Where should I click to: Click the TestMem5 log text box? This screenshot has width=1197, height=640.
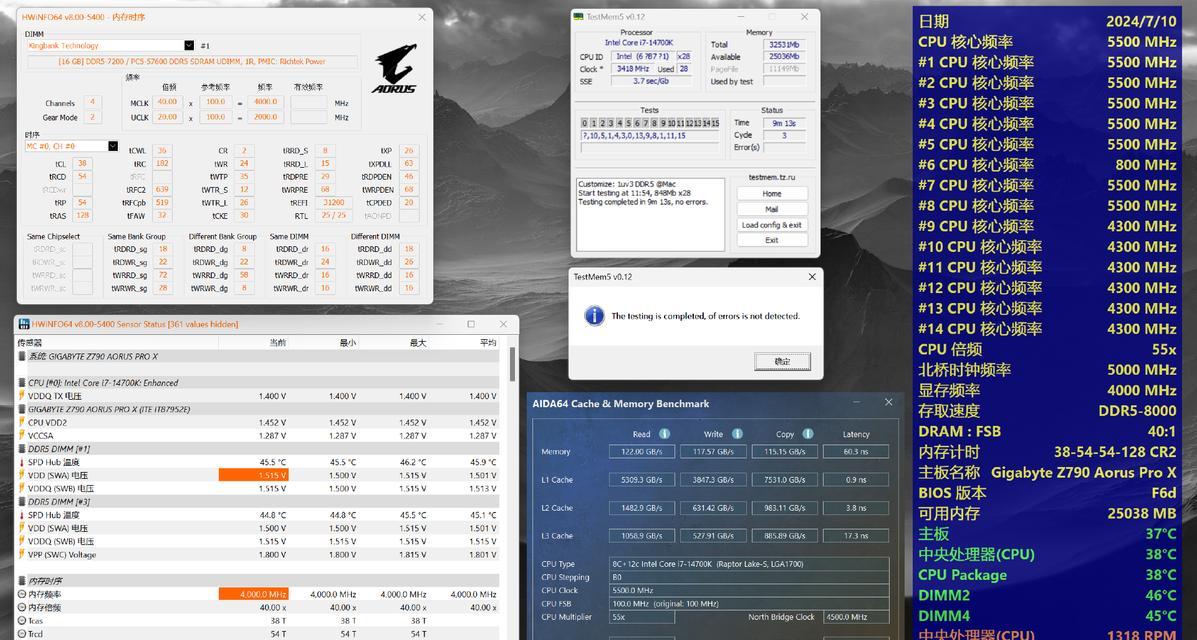[x=650, y=215]
